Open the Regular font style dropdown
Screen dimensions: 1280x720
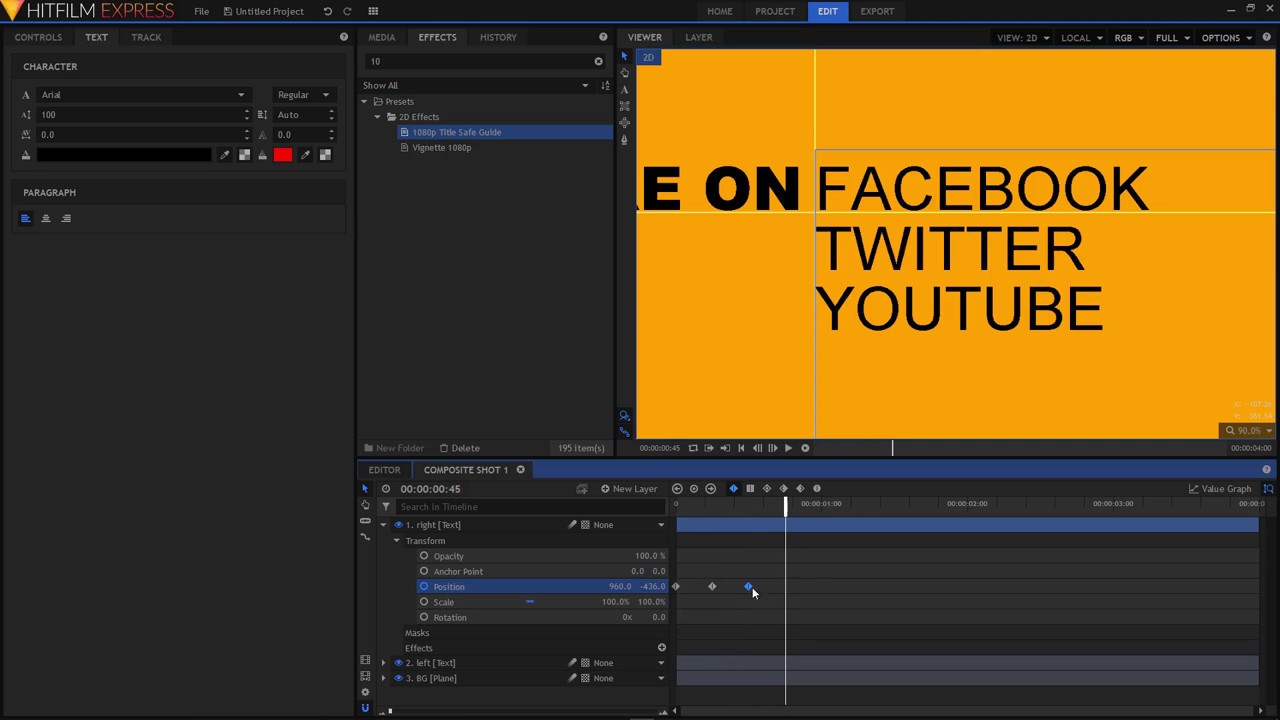pyautogui.click(x=304, y=95)
